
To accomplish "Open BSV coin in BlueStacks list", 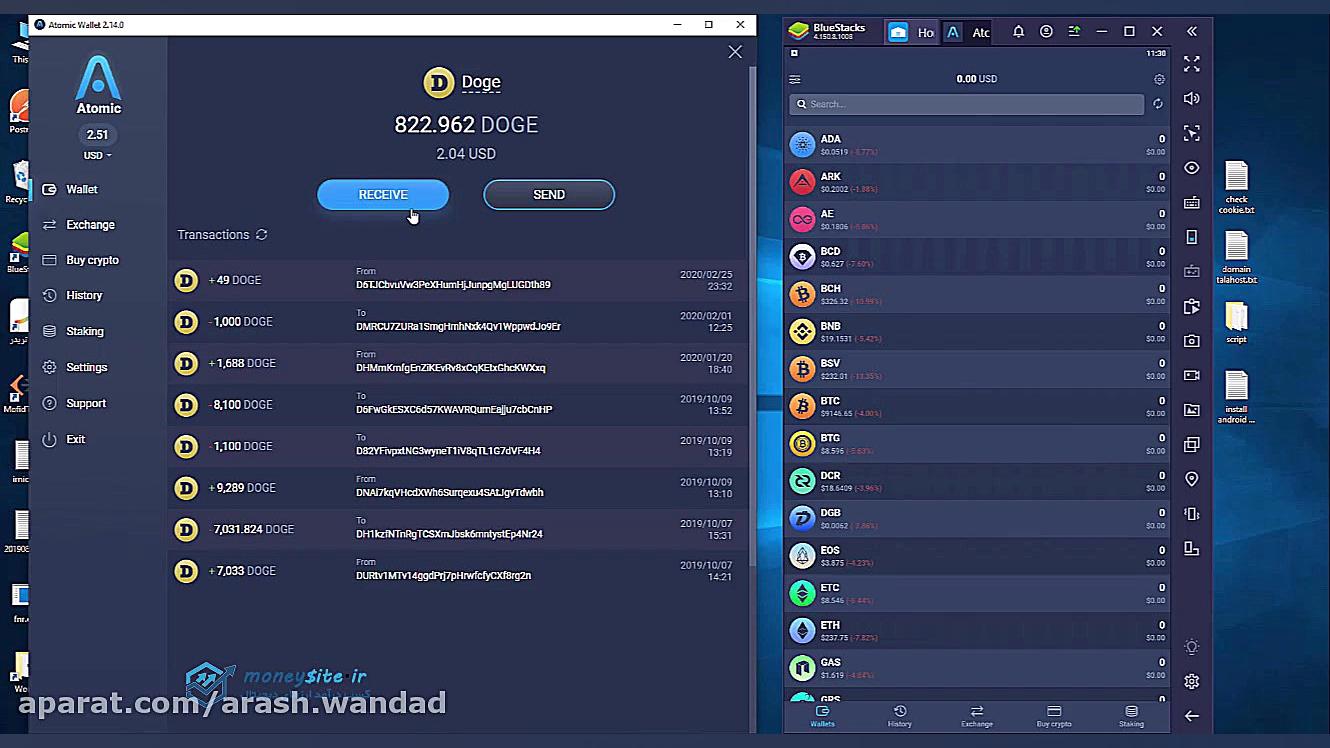I will point(977,369).
